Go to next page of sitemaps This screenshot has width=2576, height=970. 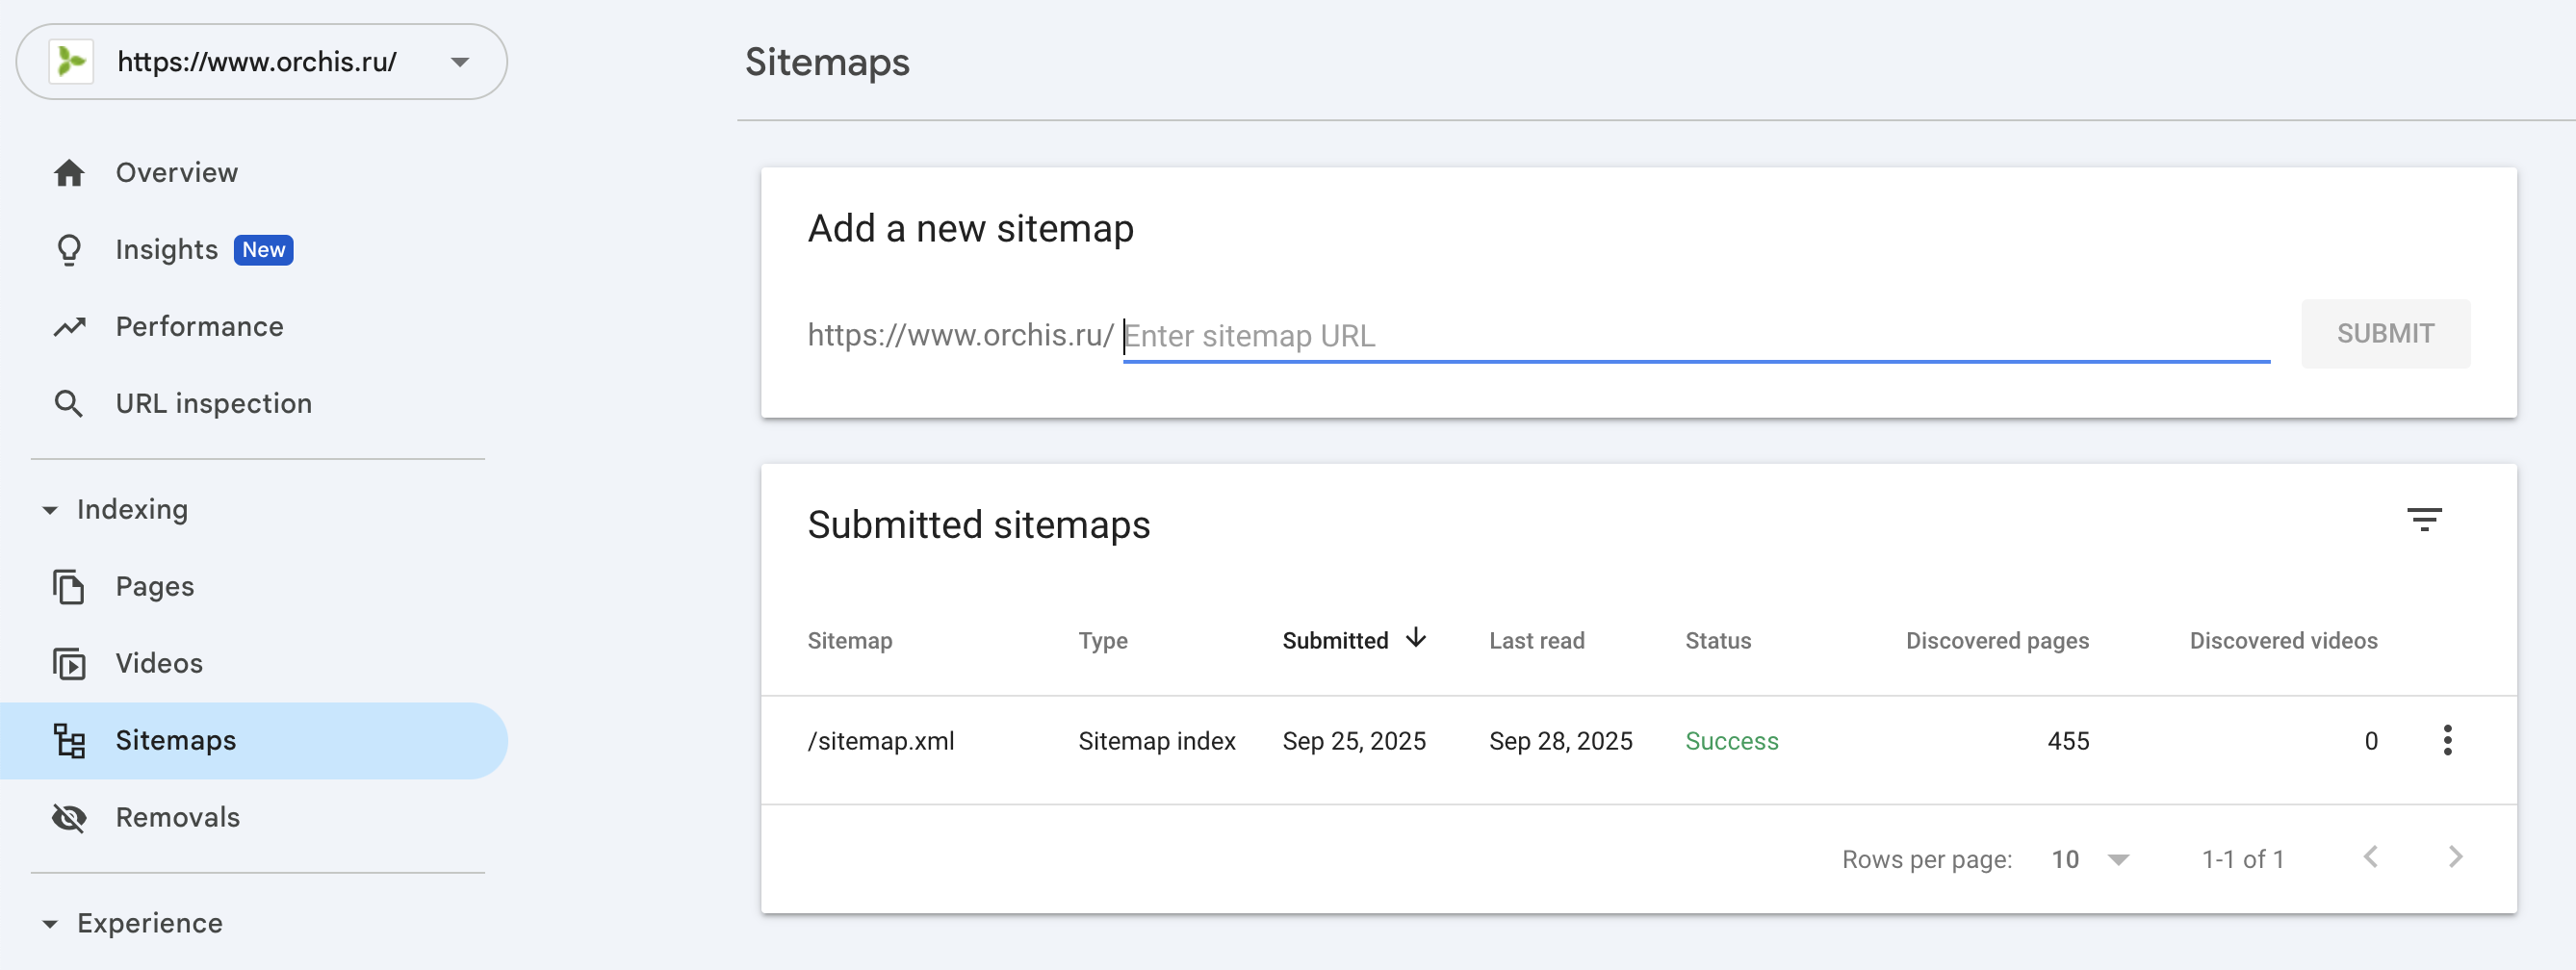pos(2455,858)
